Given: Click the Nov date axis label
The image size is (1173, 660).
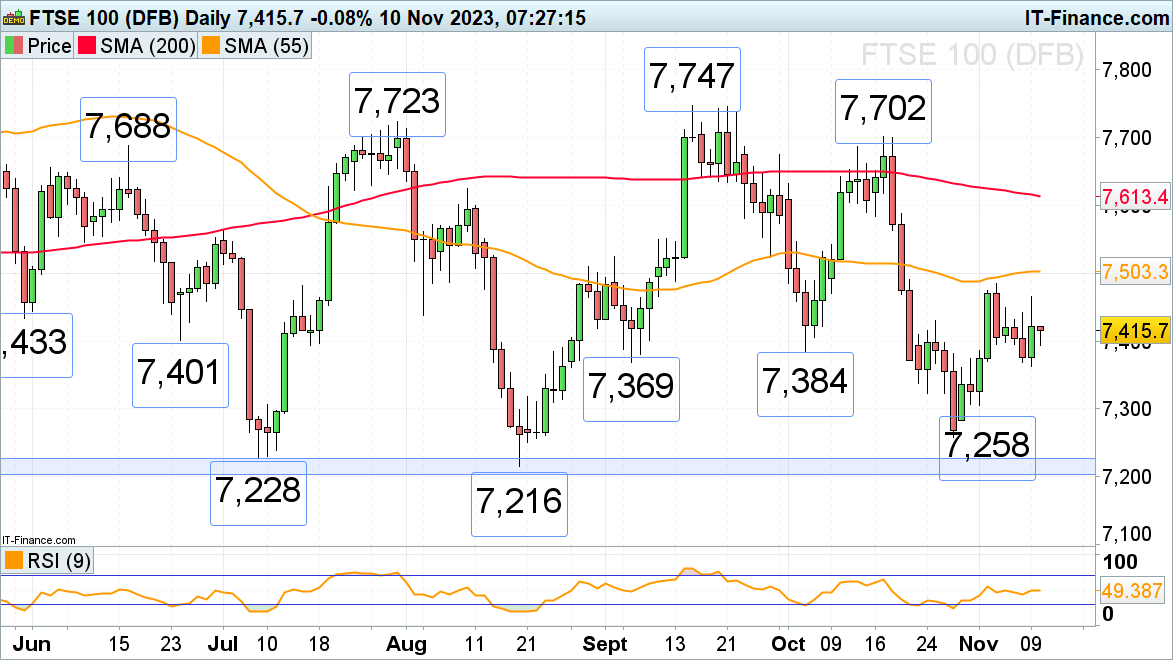Looking at the screenshot, I should tap(978, 644).
